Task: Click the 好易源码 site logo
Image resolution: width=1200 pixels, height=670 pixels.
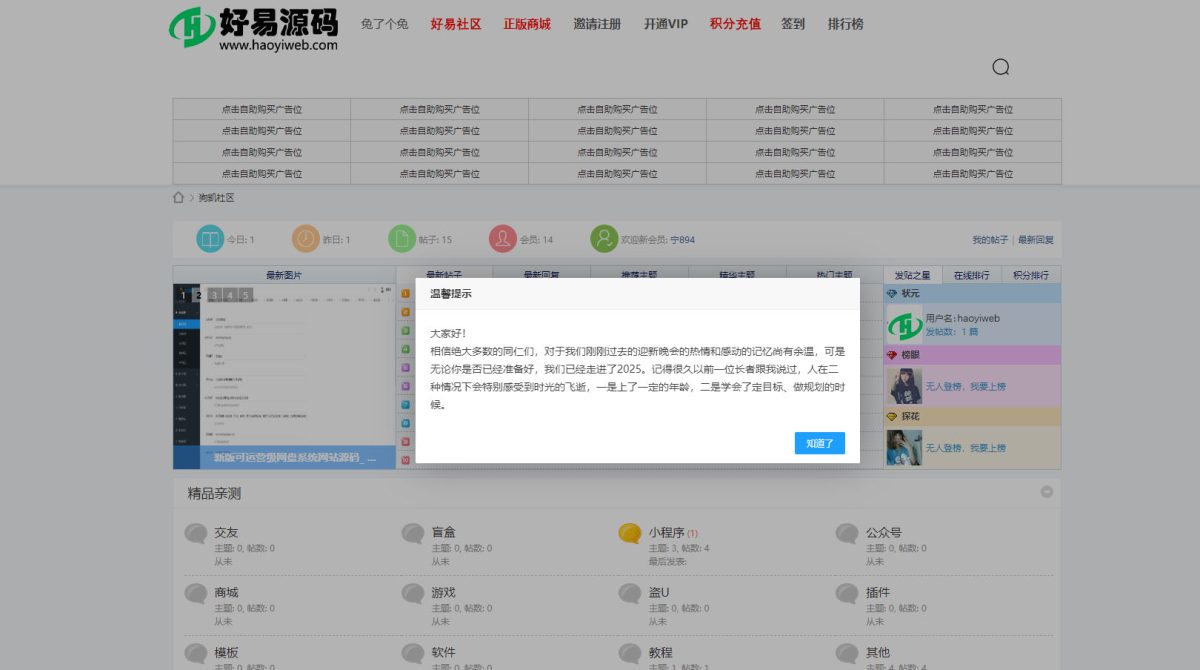Action: coord(254,28)
